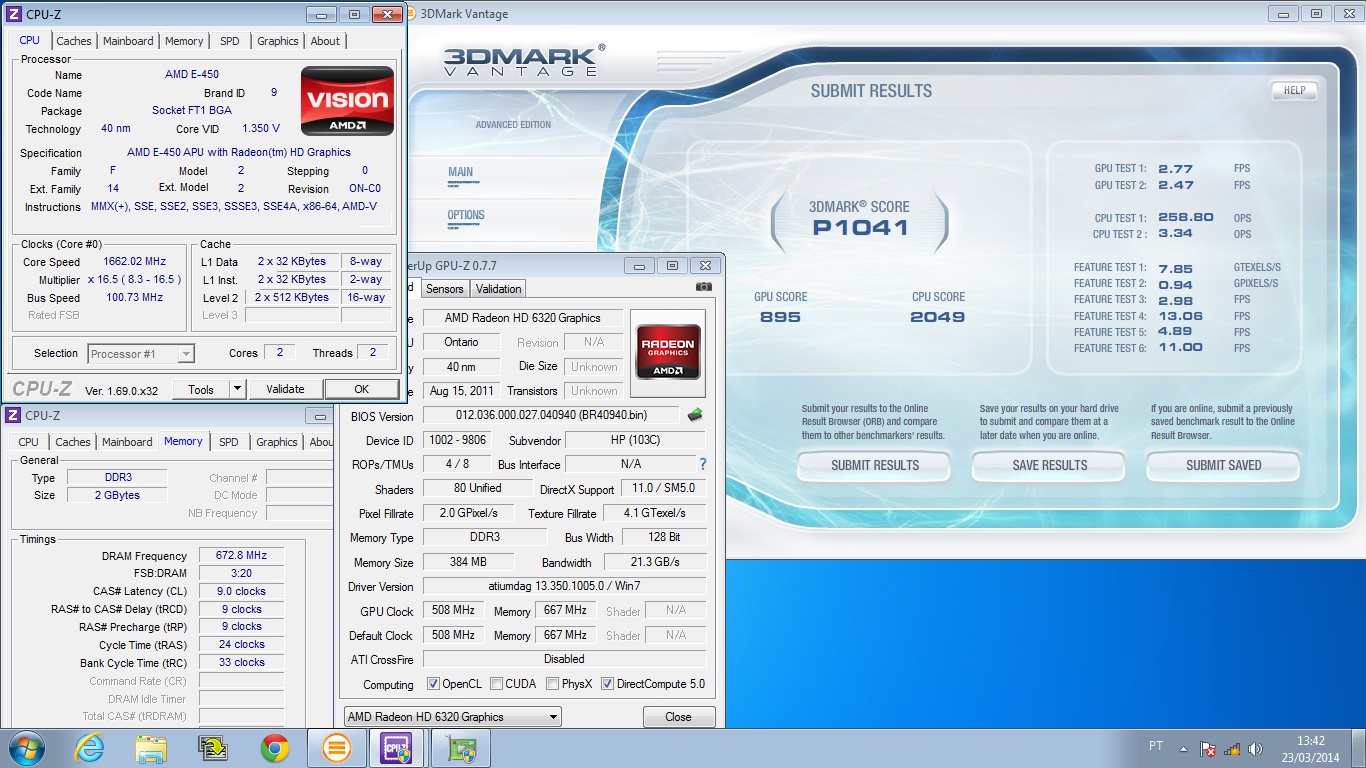Open the Windows Start menu
The height and width of the screenshot is (768, 1366).
point(27,748)
